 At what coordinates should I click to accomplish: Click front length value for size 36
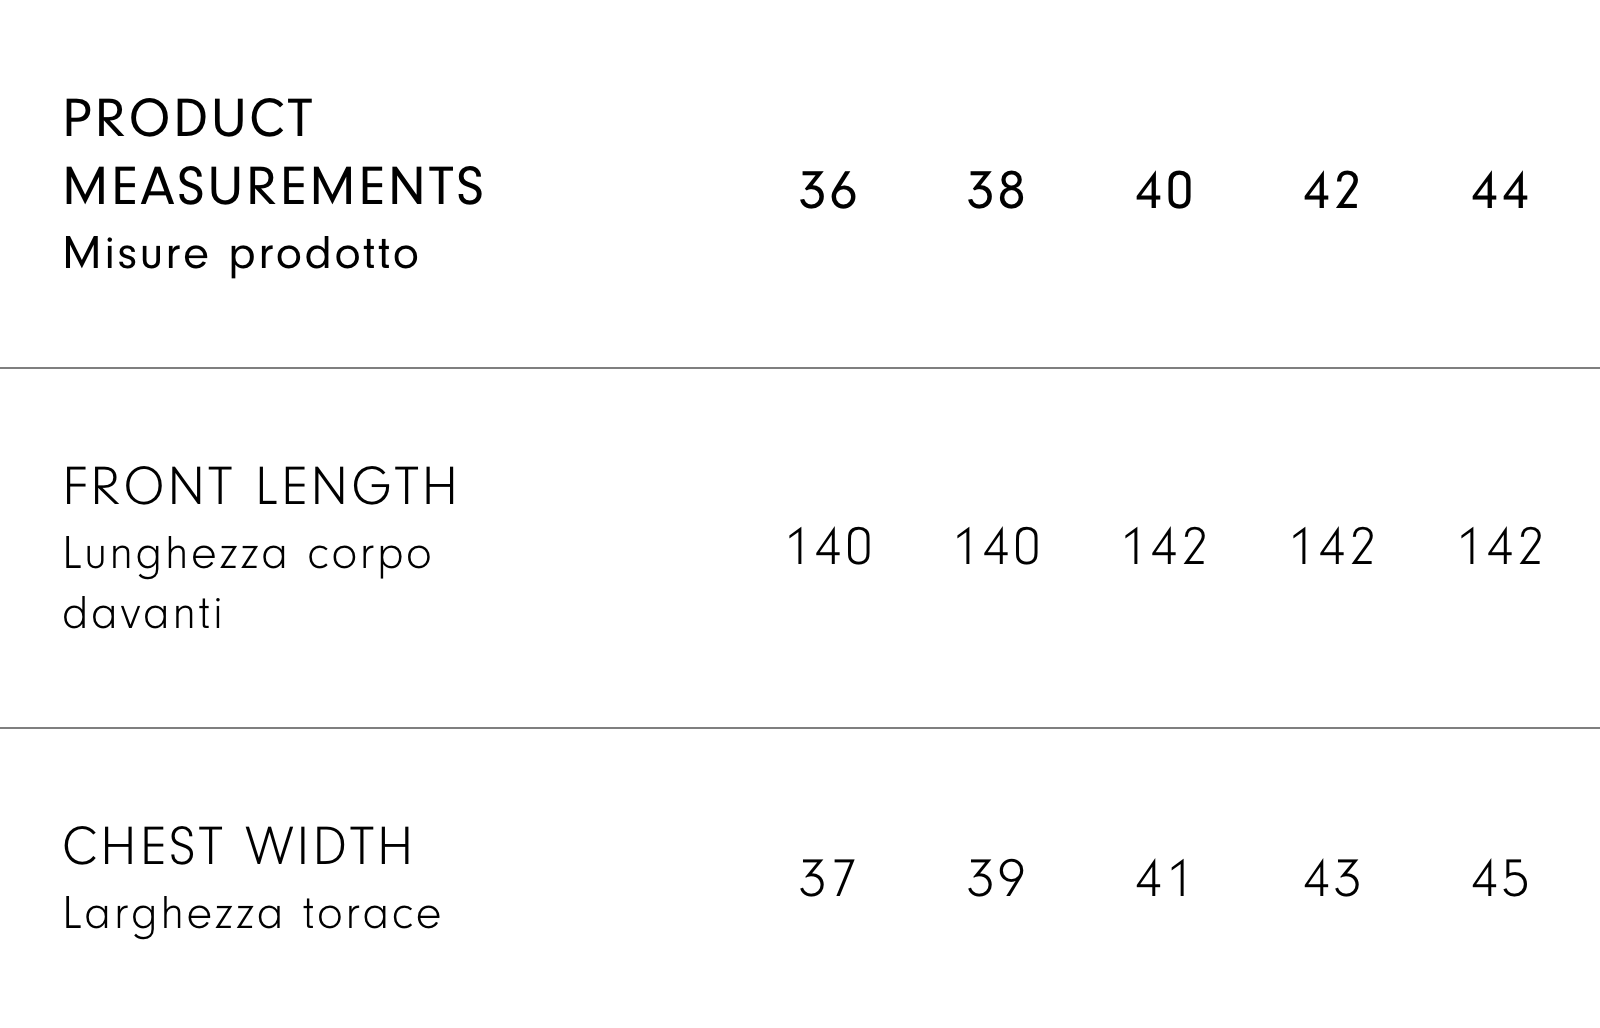[829, 547]
